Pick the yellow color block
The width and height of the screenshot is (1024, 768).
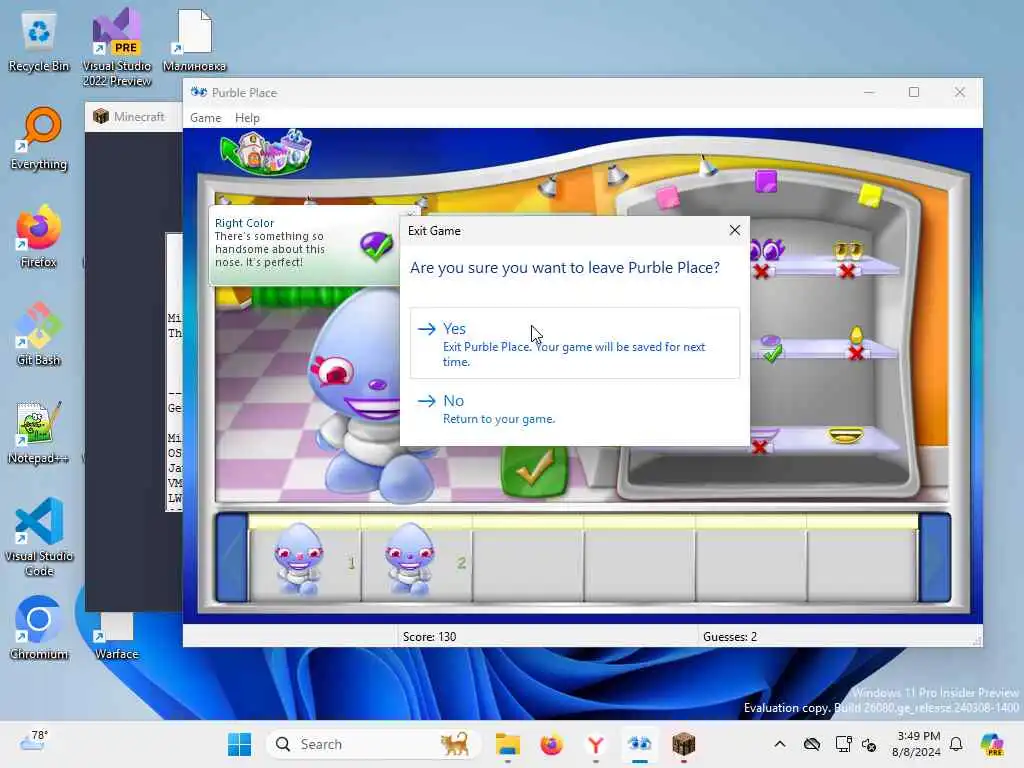click(x=869, y=195)
